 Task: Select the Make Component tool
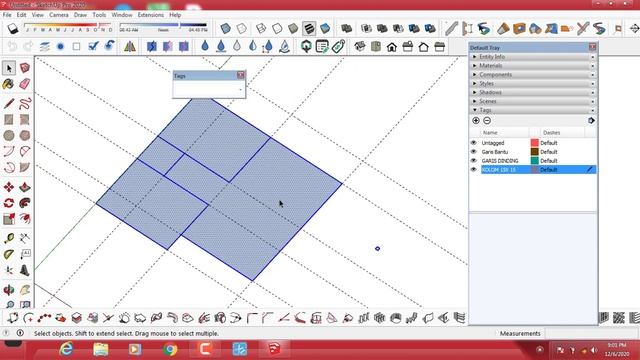[24, 68]
